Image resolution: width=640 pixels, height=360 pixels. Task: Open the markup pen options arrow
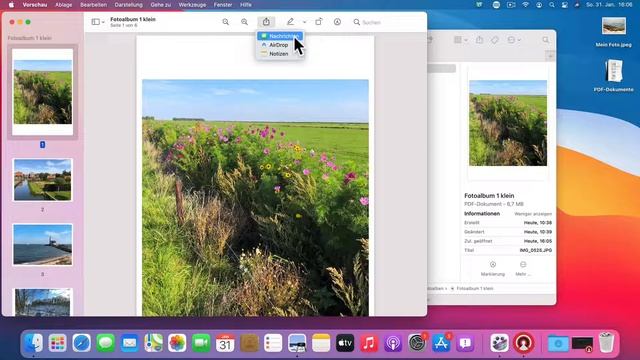(304, 22)
